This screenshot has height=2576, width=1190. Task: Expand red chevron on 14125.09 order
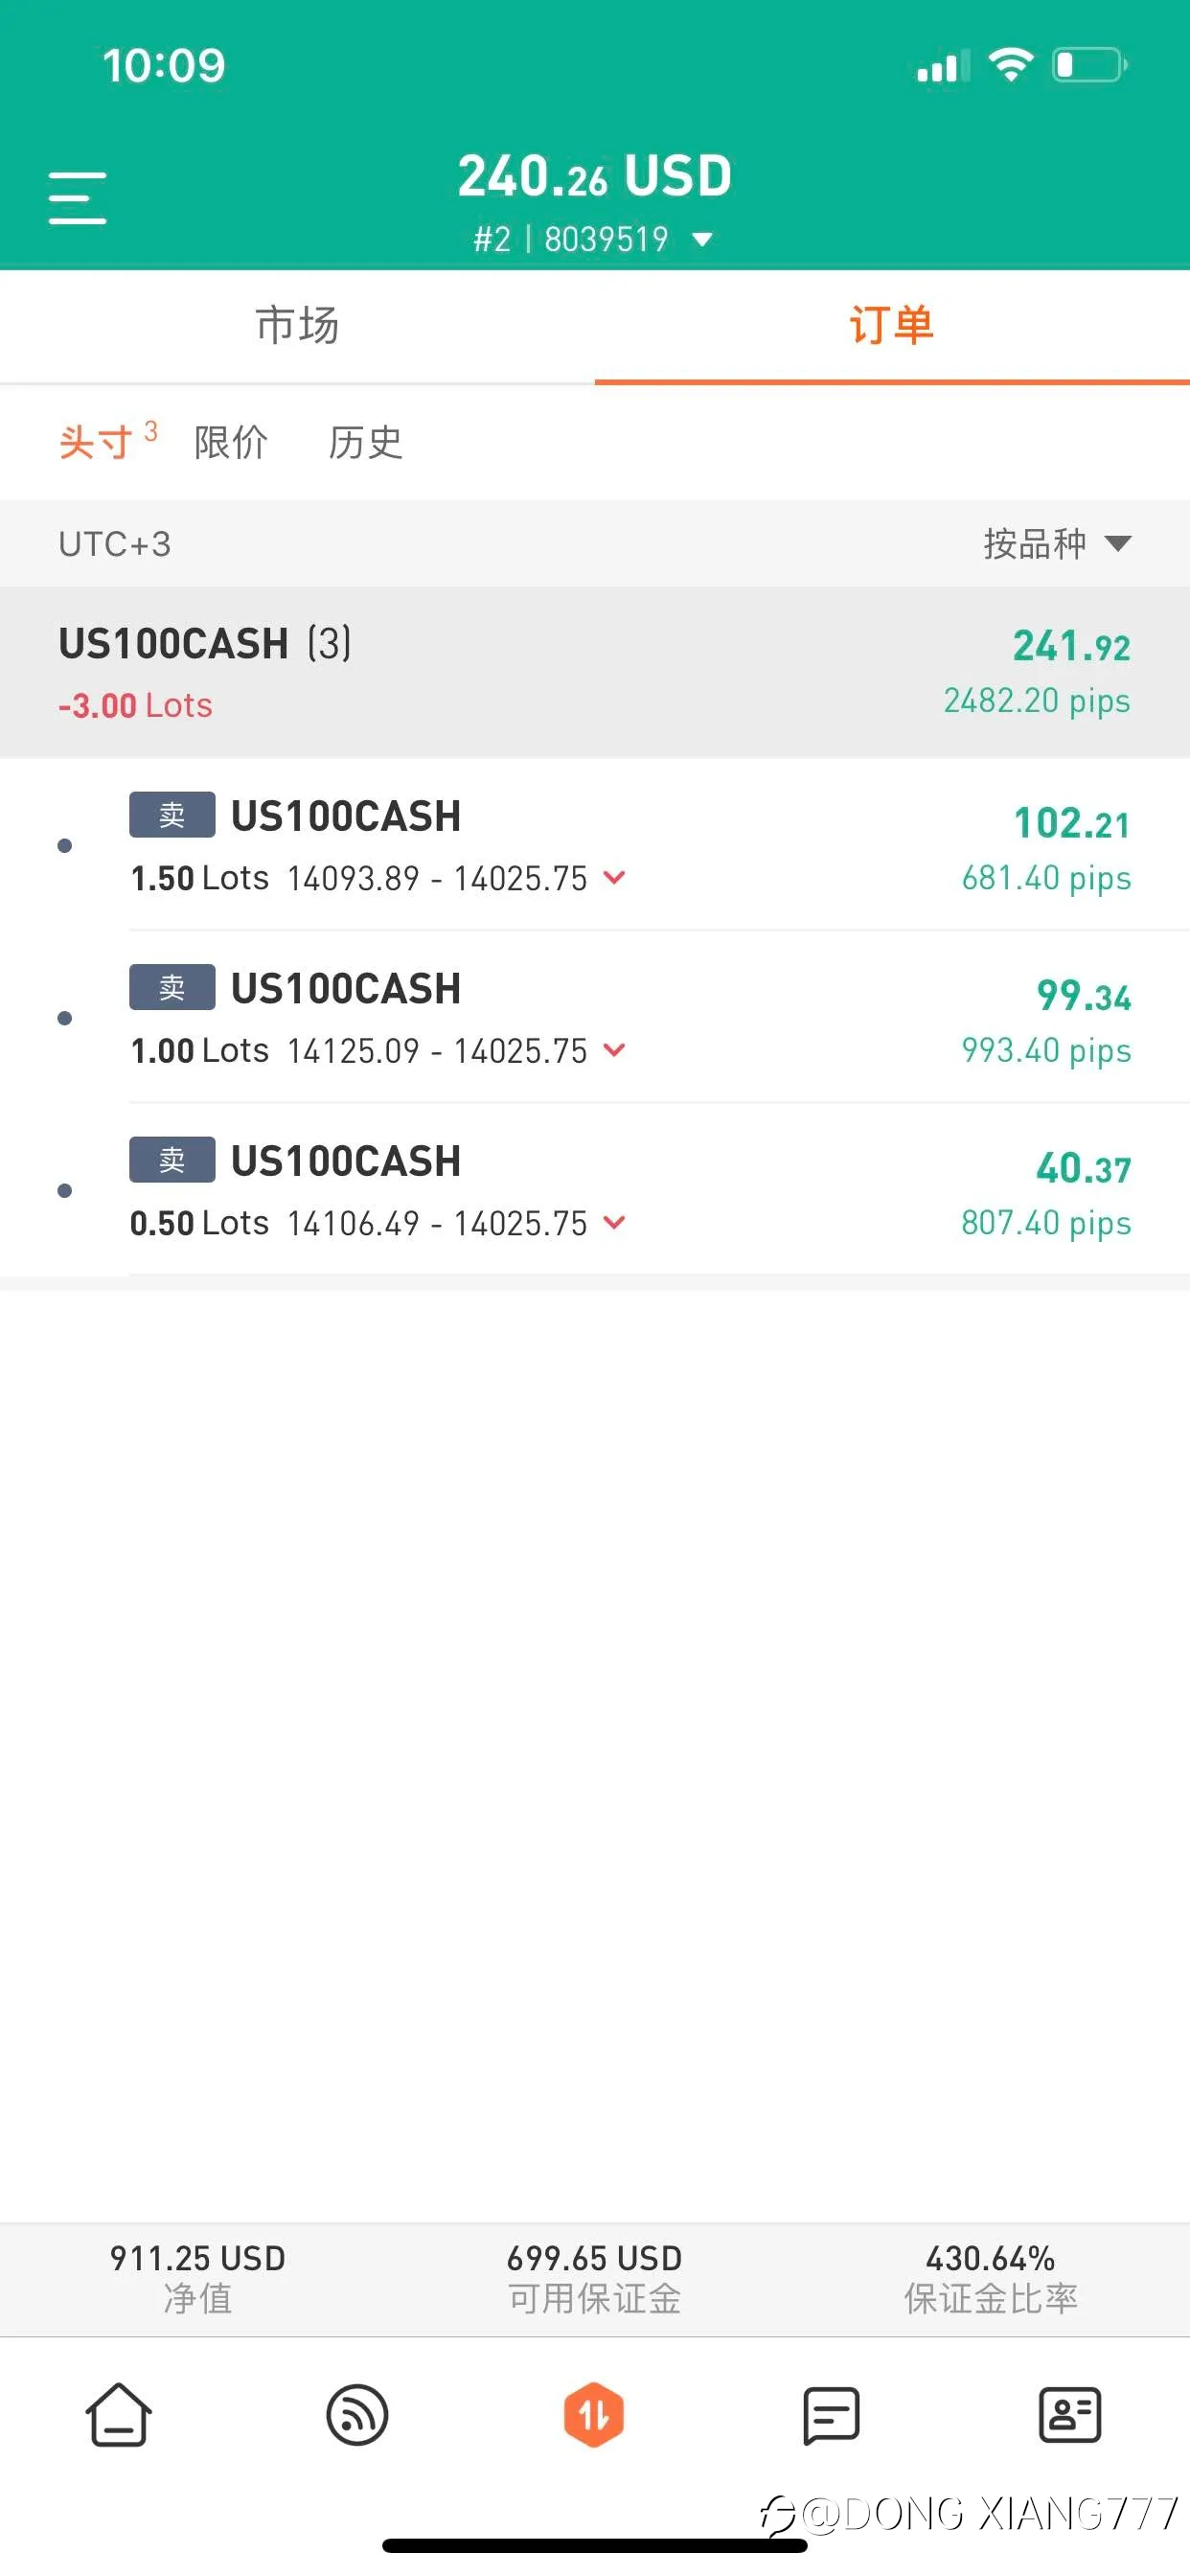click(x=614, y=1049)
